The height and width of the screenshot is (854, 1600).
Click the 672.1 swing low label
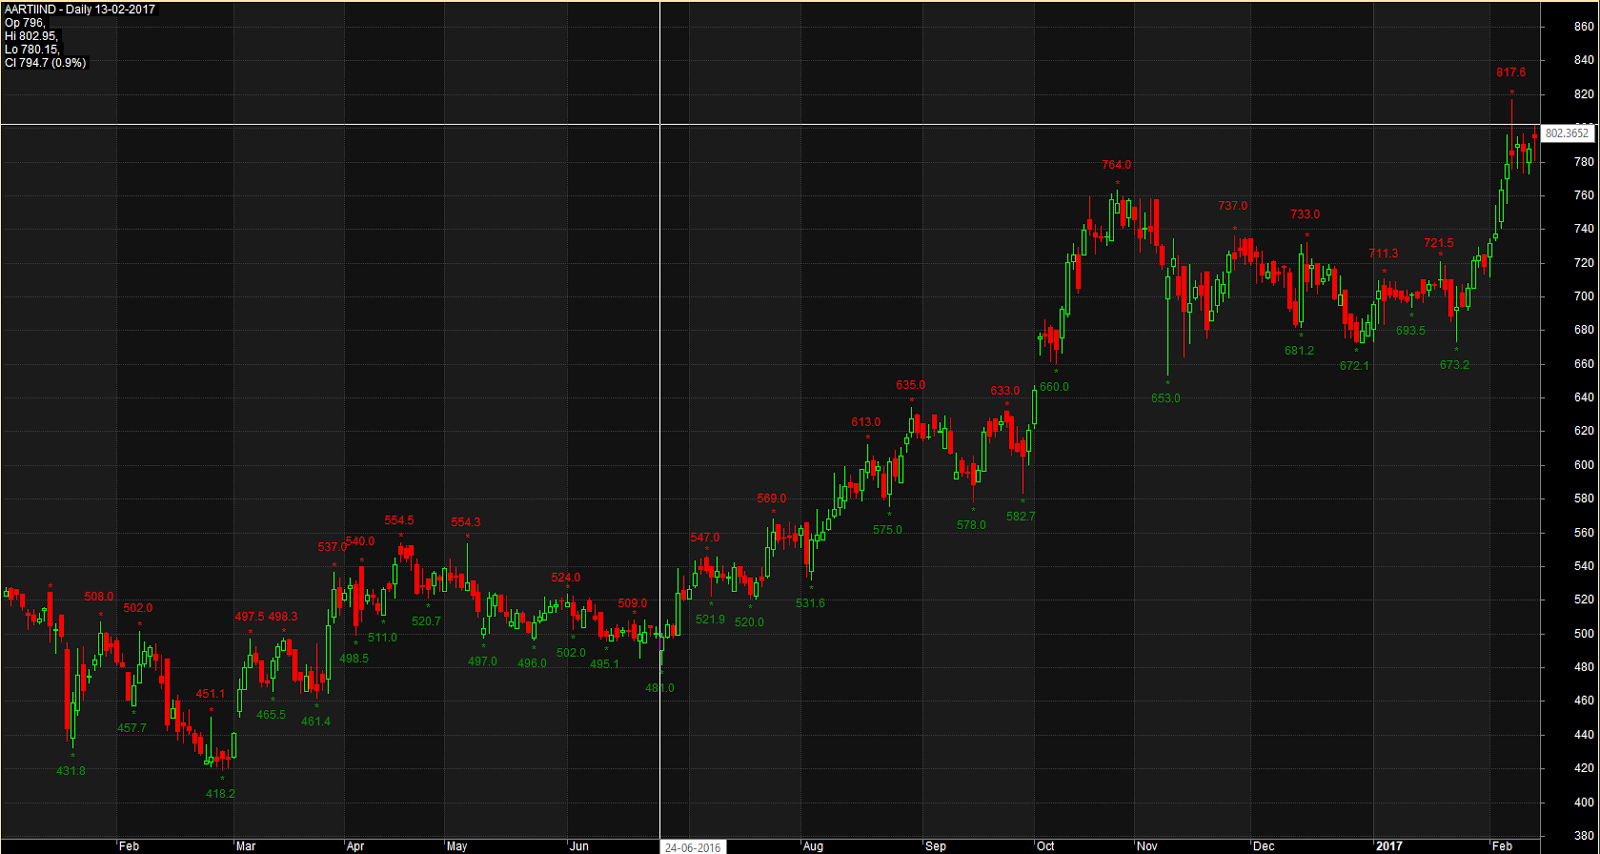tap(1355, 366)
